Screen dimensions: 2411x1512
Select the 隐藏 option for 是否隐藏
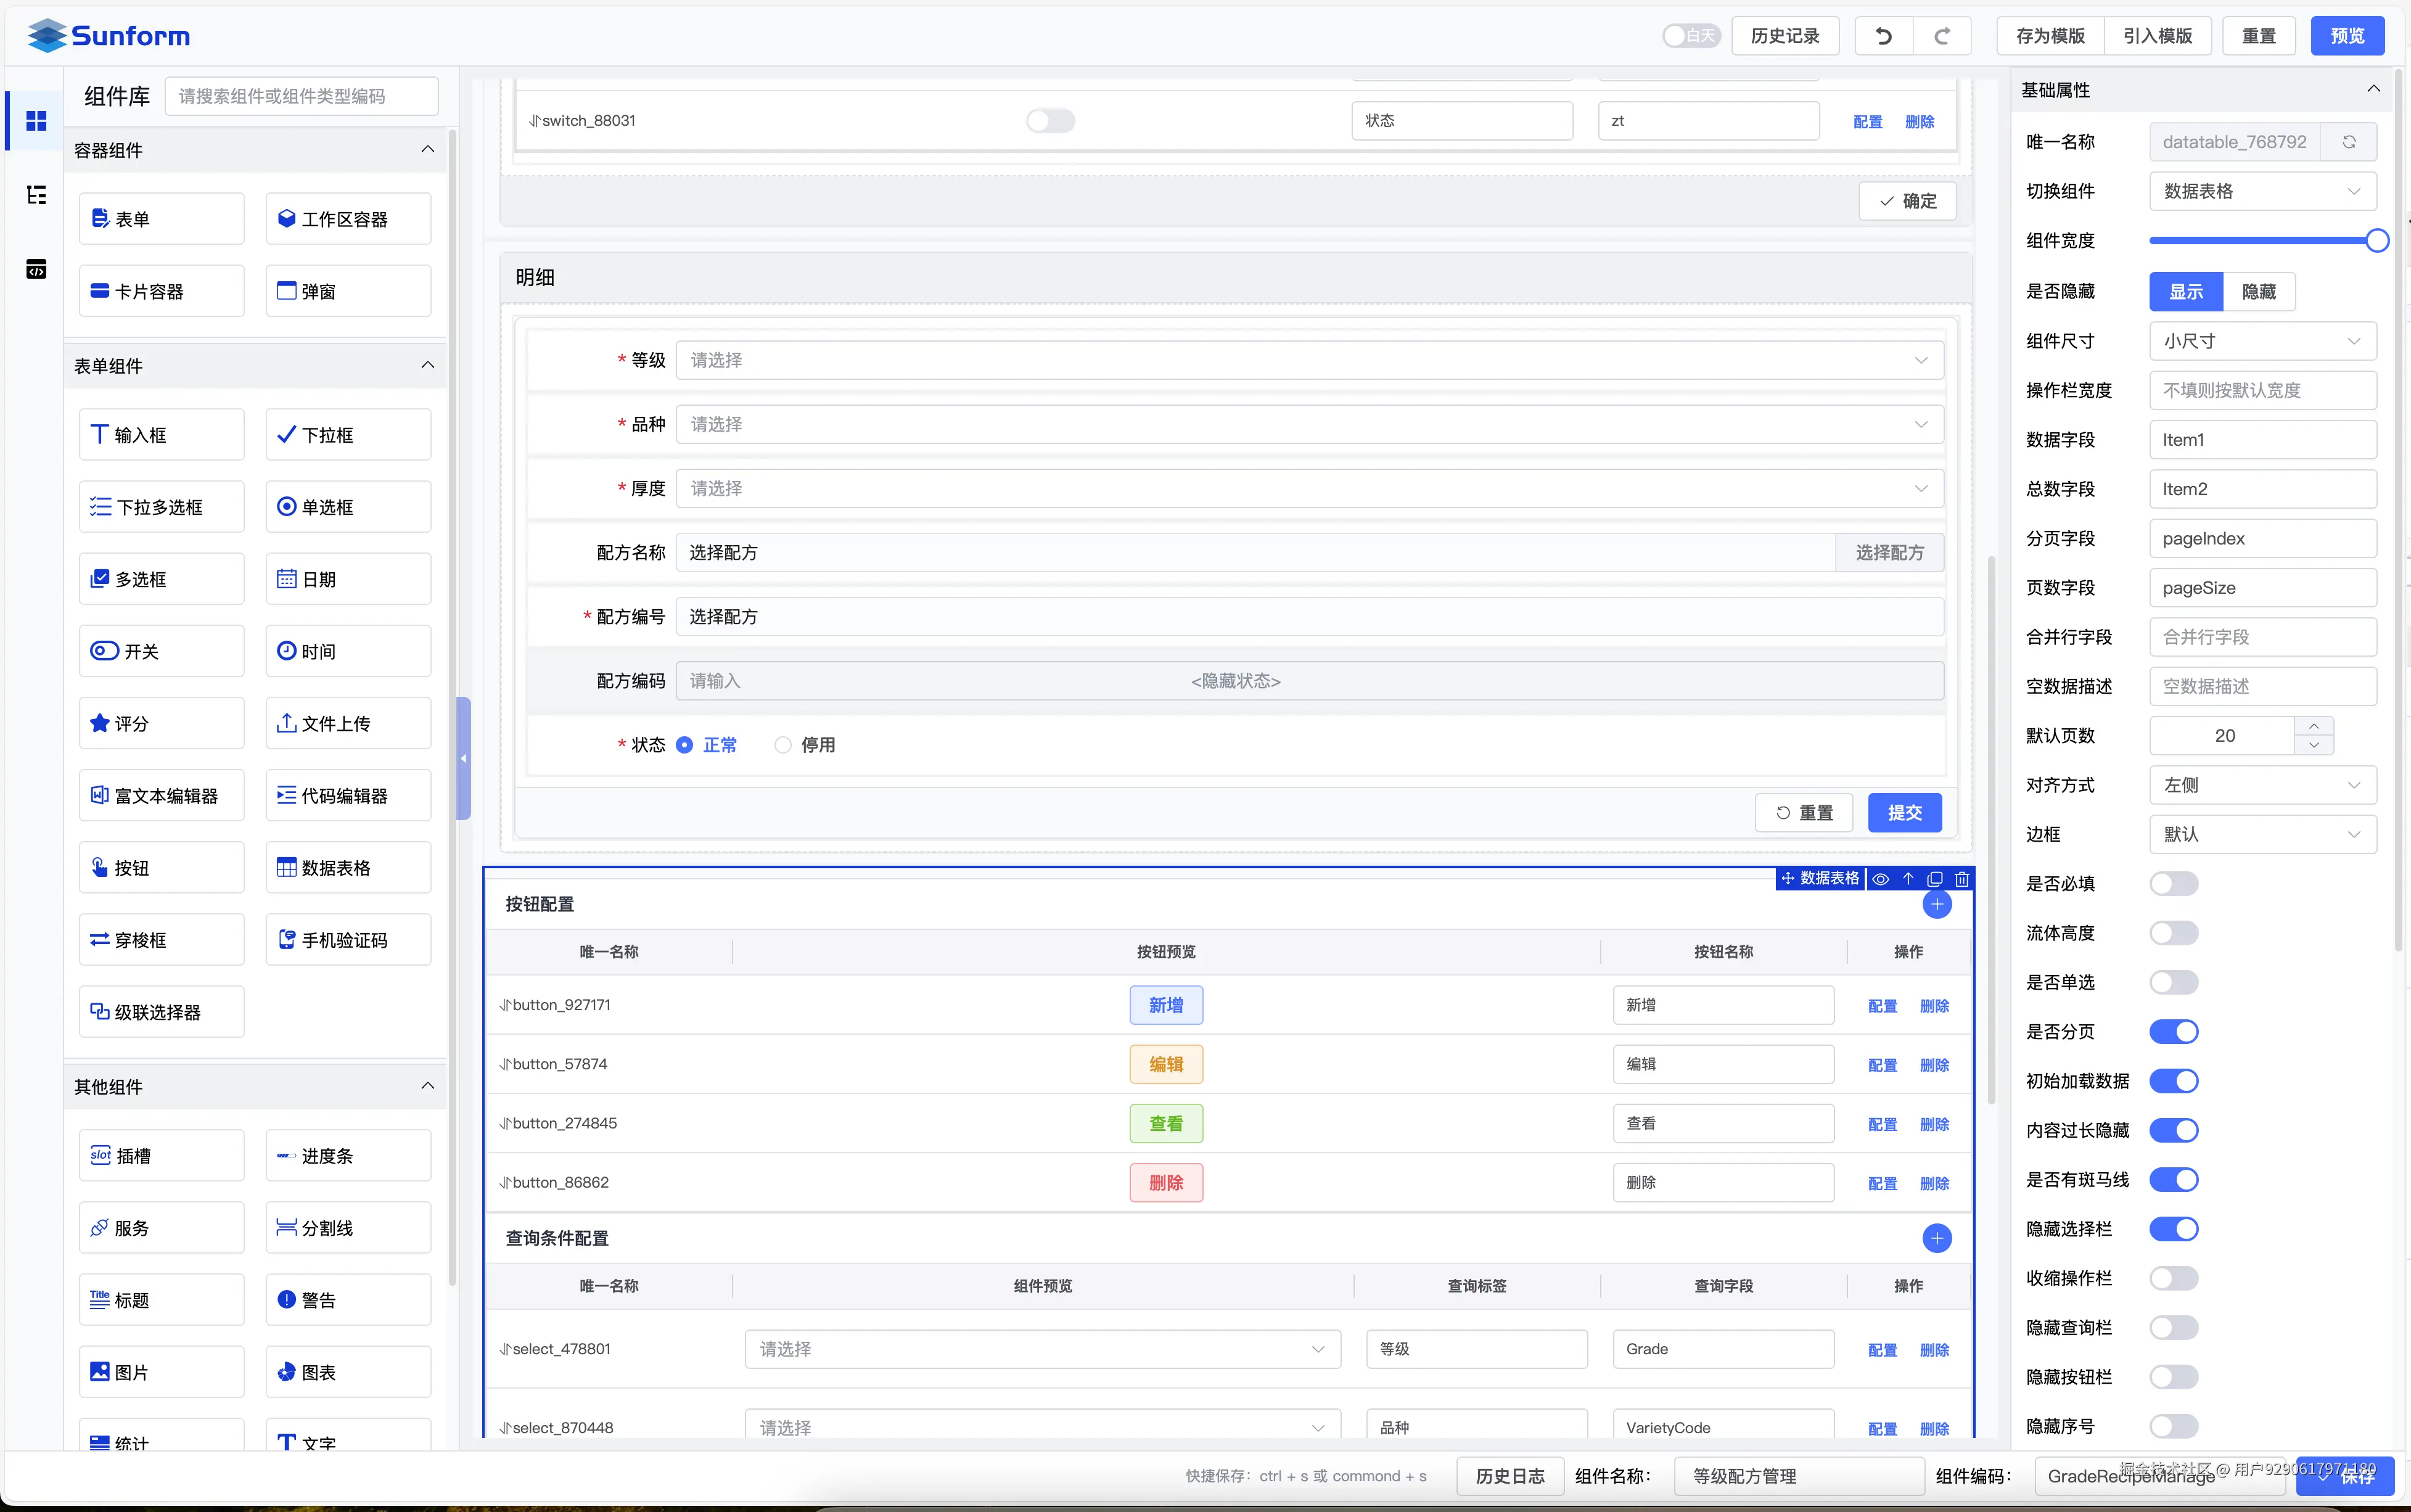pos(2259,292)
